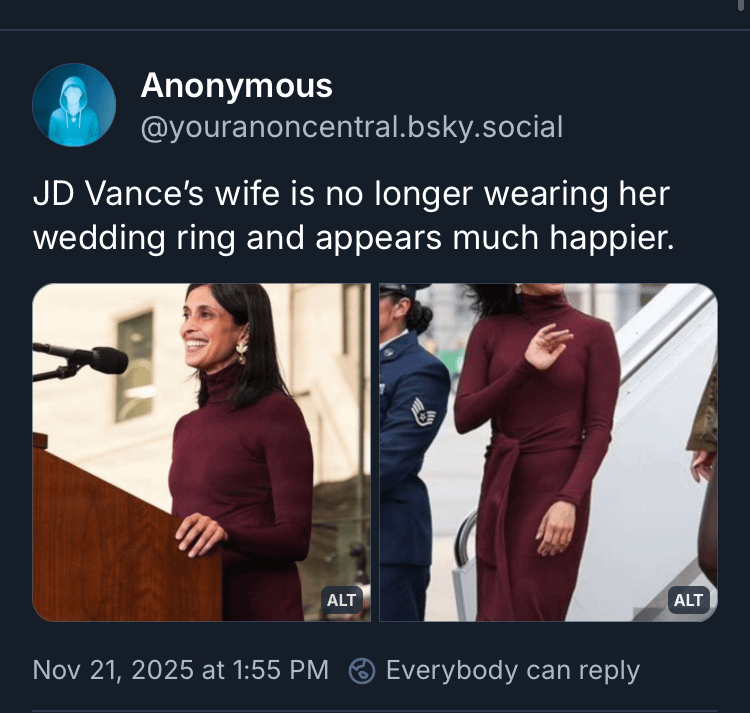
Task: Show ALT text on the right photo
Action: pyautogui.click(x=688, y=600)
